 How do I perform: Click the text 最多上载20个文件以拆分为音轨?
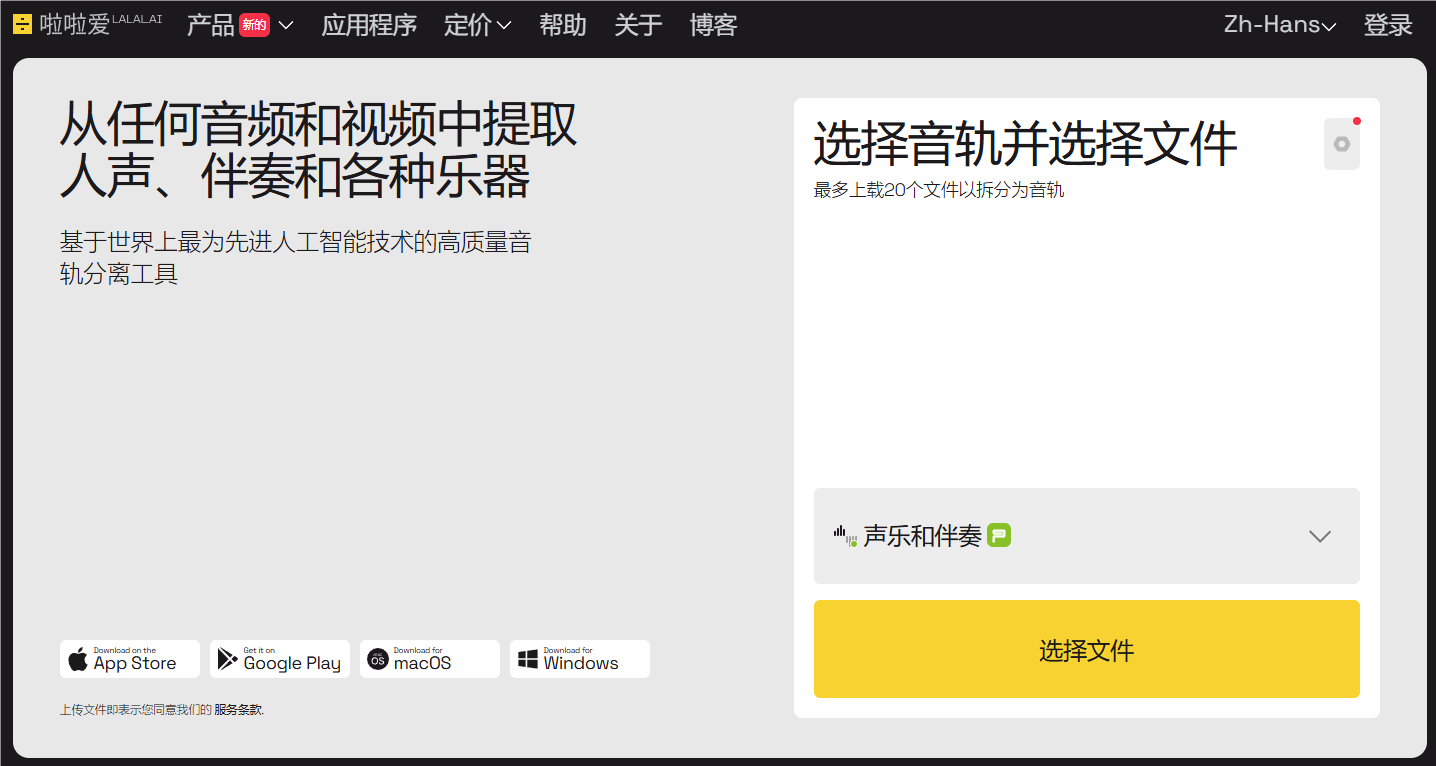[939, 190]
